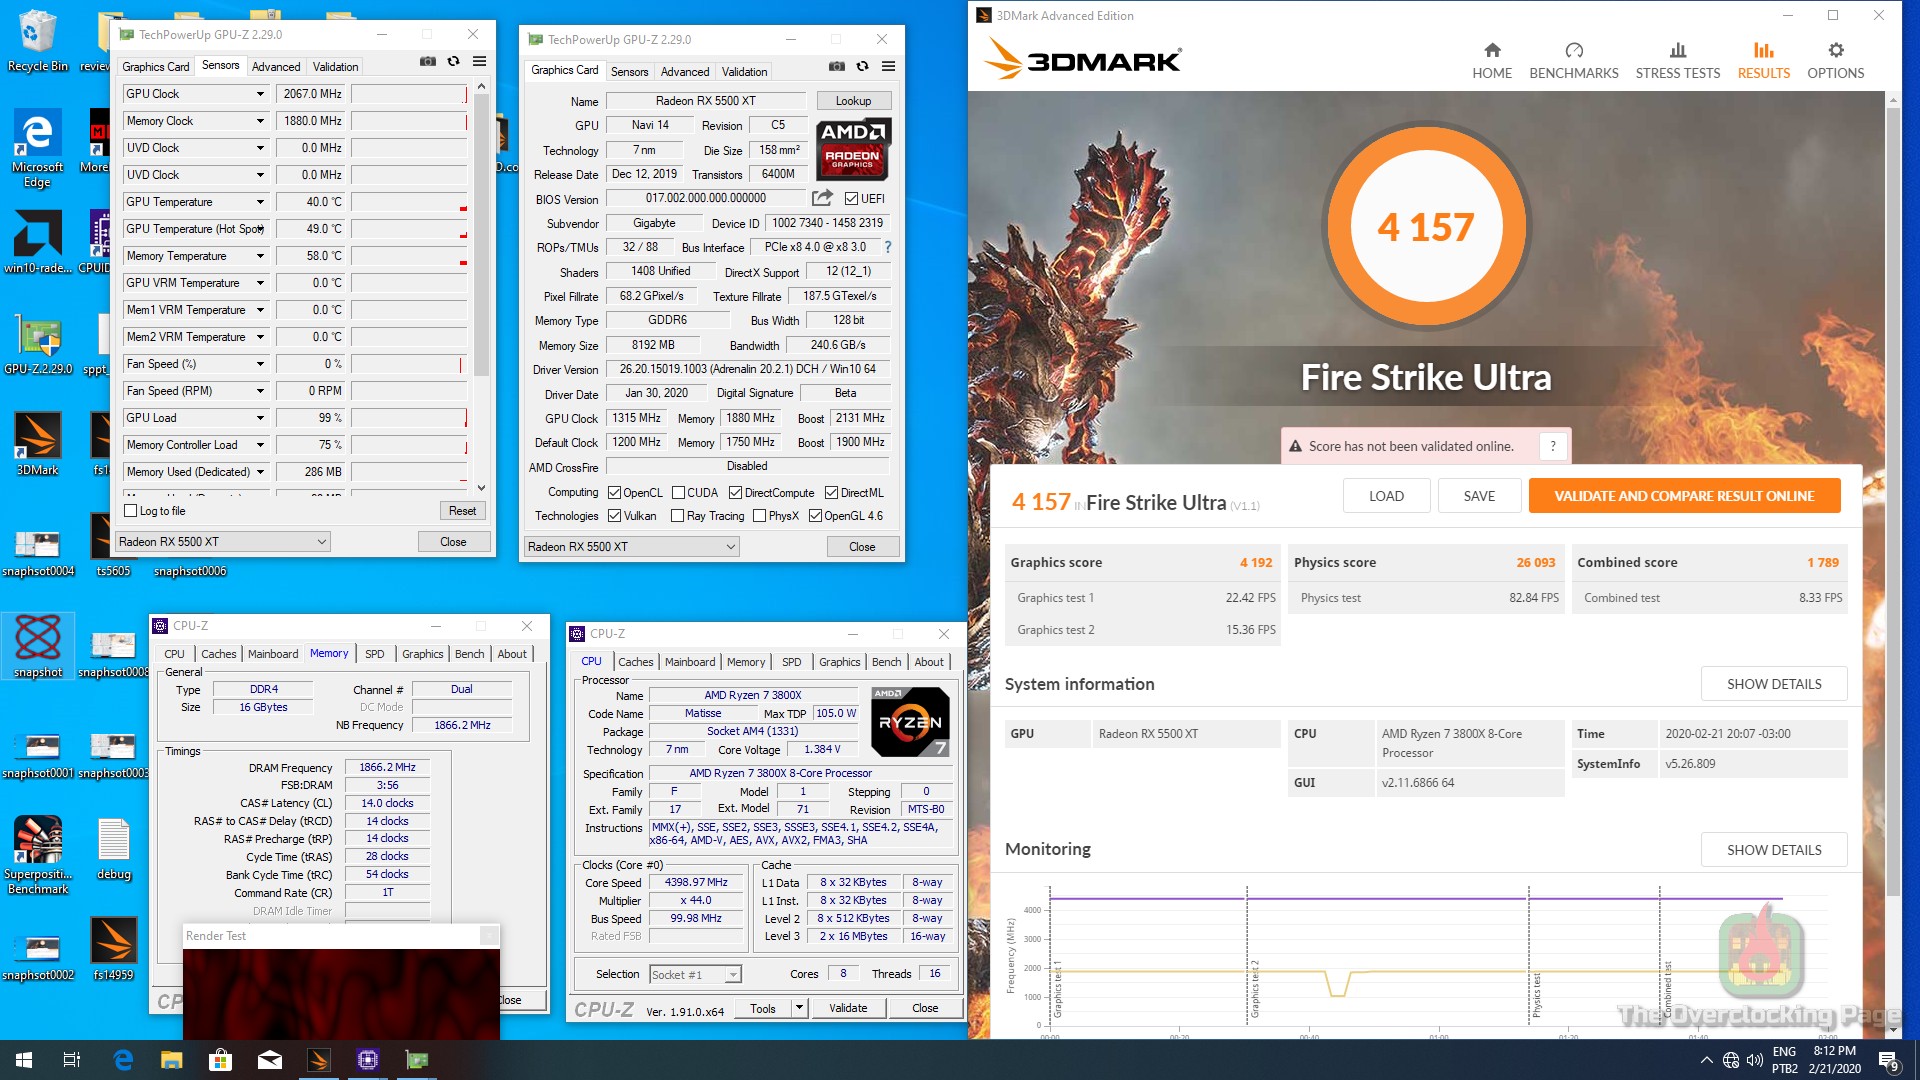Switch to the Advanced tab in GPU-Z Sensors window

(275, 67)
